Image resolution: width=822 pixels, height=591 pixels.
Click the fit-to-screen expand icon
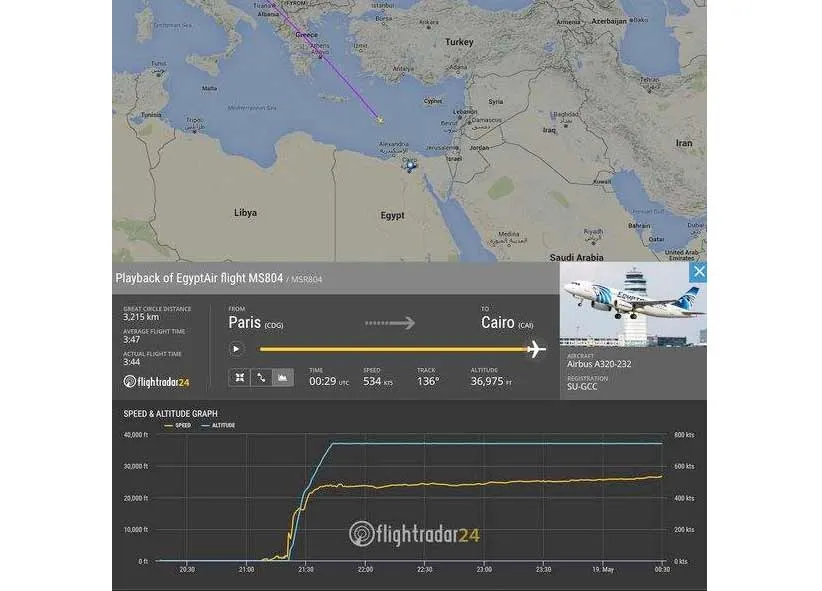(240, 378)
